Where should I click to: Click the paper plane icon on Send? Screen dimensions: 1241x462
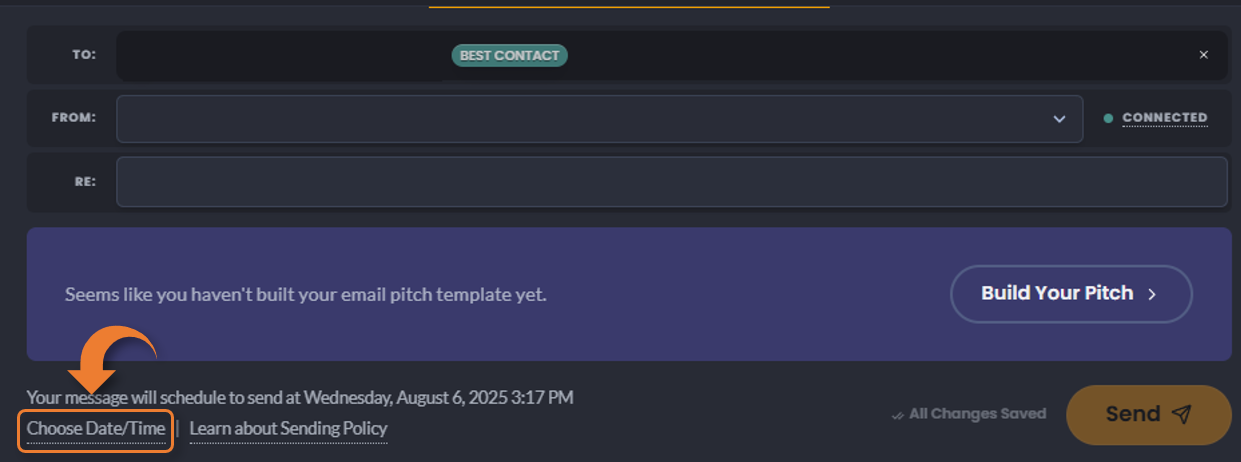[1182, 414]
